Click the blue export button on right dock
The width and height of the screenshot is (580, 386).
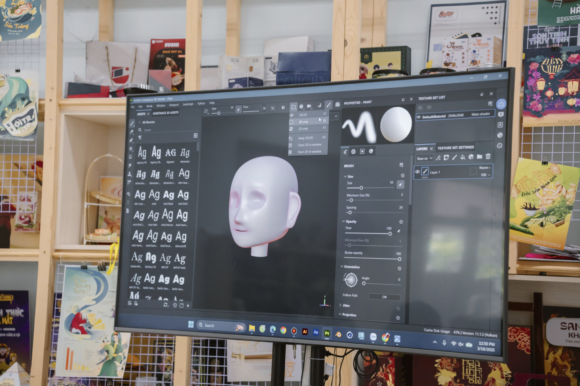tap(501, 104)
